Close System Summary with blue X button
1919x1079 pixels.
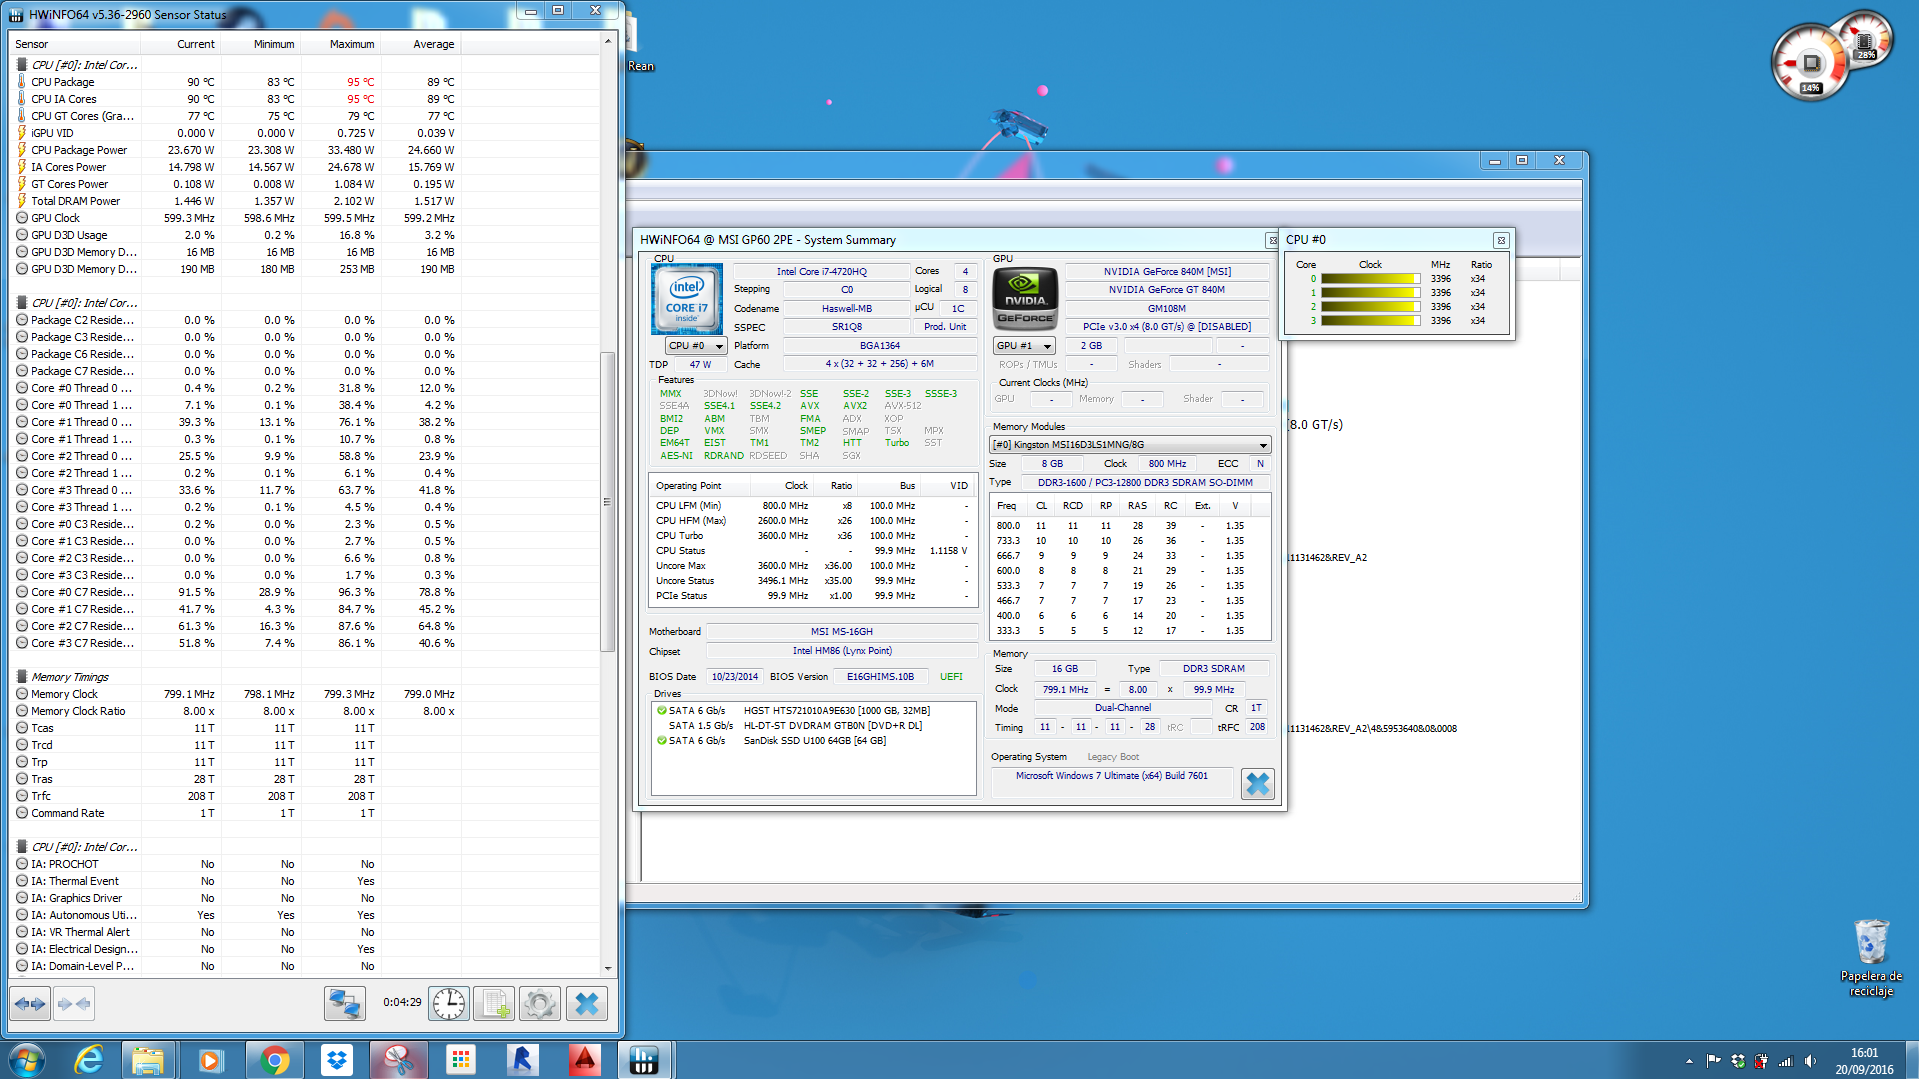pos(1257,784)
